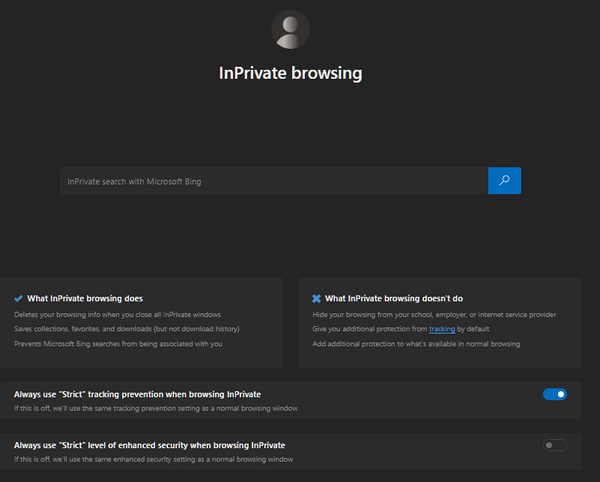The image size is (600, 482).
Task: Click 'Deletes your browsing info' line
Action: 117,314
